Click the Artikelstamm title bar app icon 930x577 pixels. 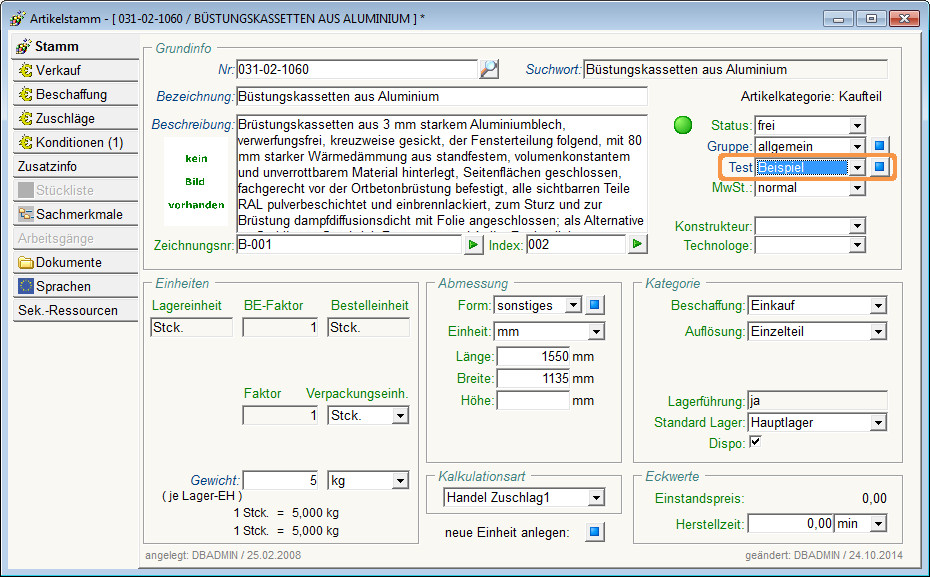tap(18, 18)
